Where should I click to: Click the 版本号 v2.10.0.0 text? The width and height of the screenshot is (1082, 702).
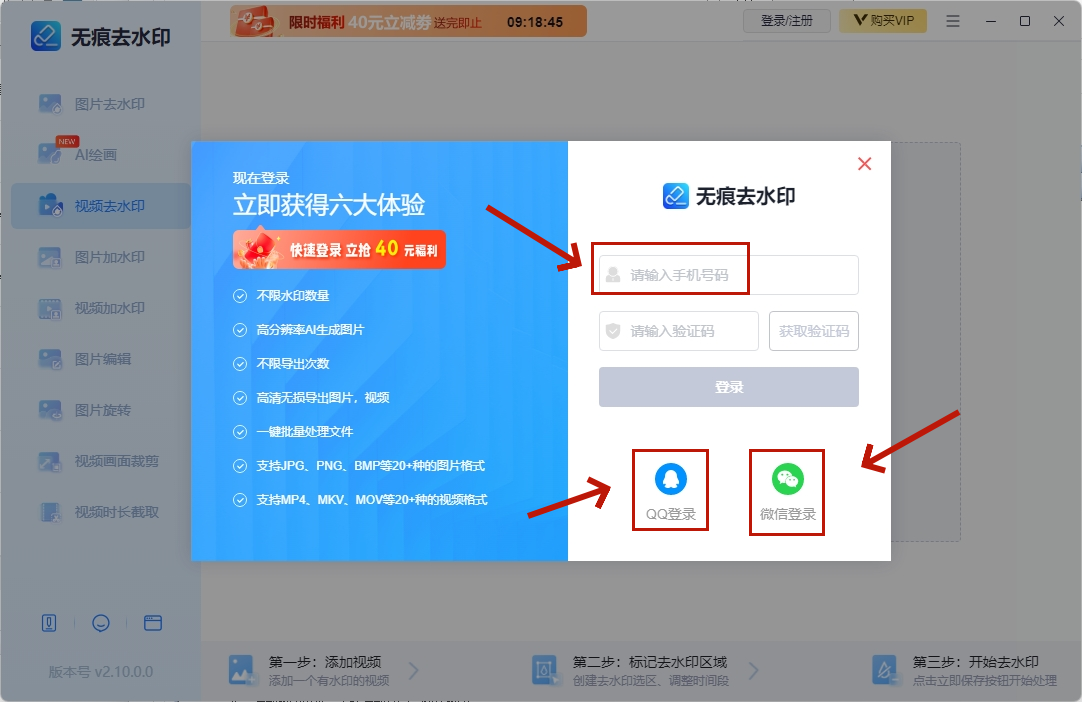coord(101,672)
